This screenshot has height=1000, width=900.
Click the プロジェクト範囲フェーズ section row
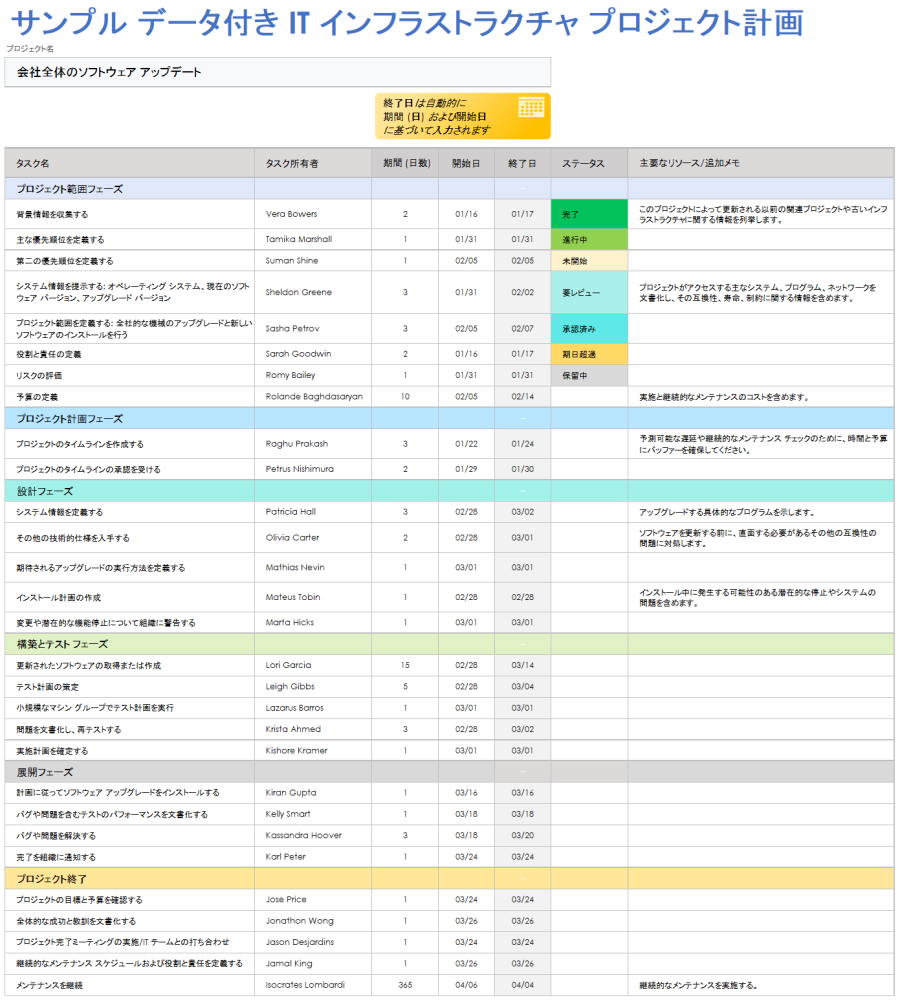449,189
